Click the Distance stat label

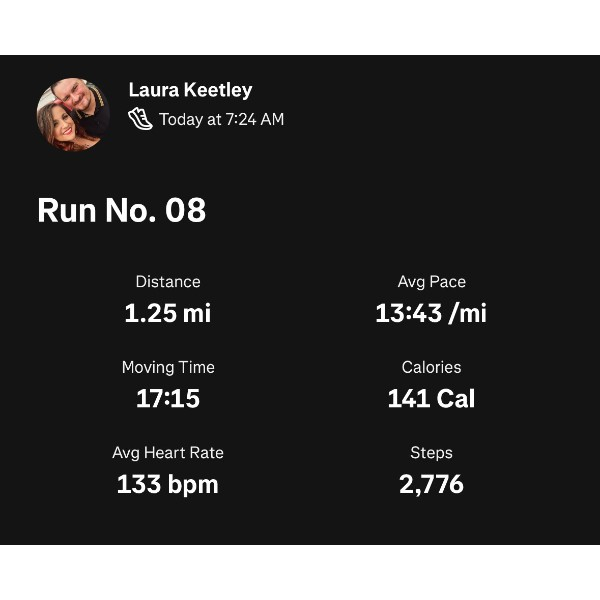[x=168, y=282]
